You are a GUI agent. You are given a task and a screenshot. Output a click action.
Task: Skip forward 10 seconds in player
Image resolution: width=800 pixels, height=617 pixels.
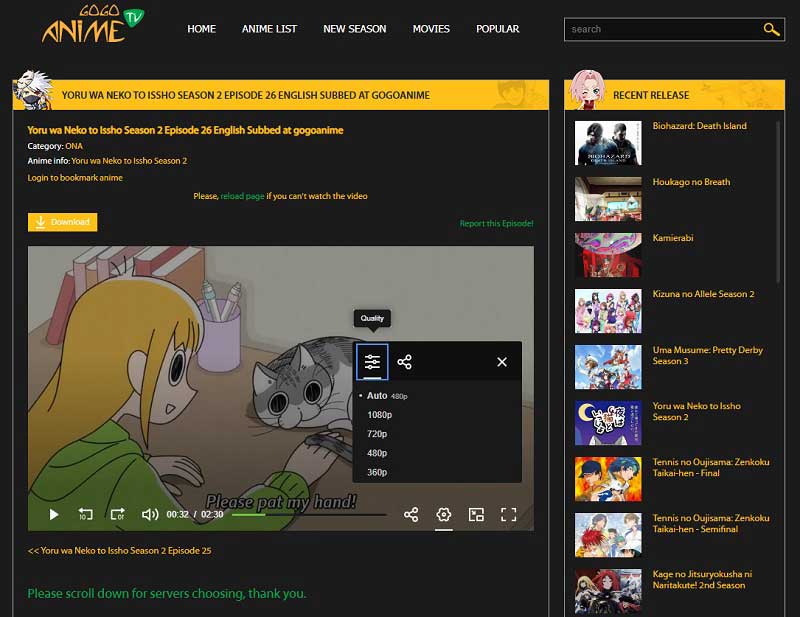117,514
